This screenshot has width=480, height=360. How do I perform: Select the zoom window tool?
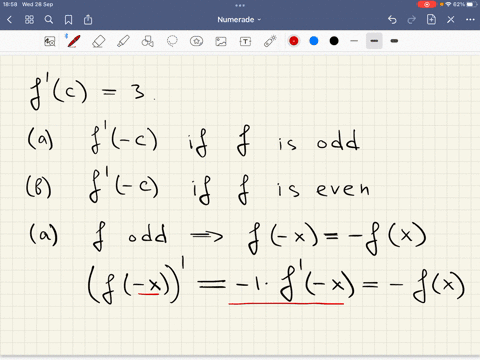coord(50,41)
